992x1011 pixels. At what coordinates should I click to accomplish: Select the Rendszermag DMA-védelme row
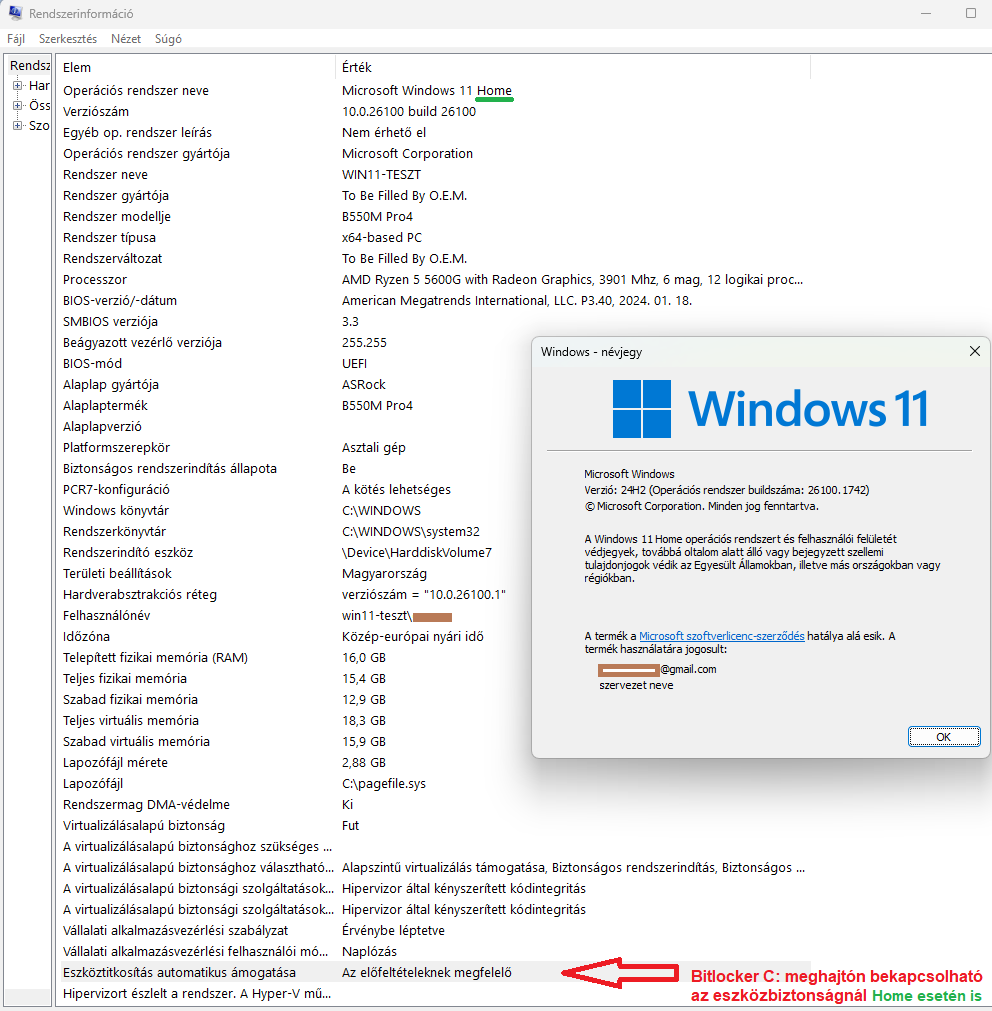pyautogui.click(x=436, y=805)
